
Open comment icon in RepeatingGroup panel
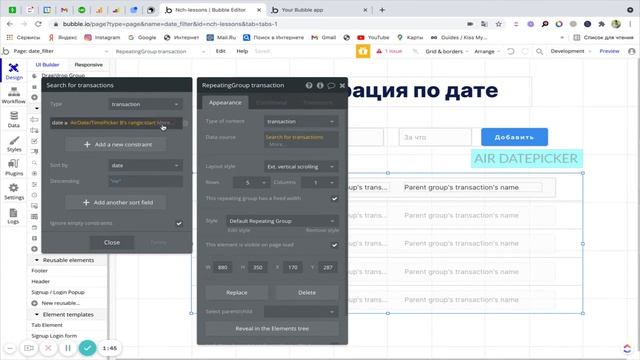coord(331,85)
